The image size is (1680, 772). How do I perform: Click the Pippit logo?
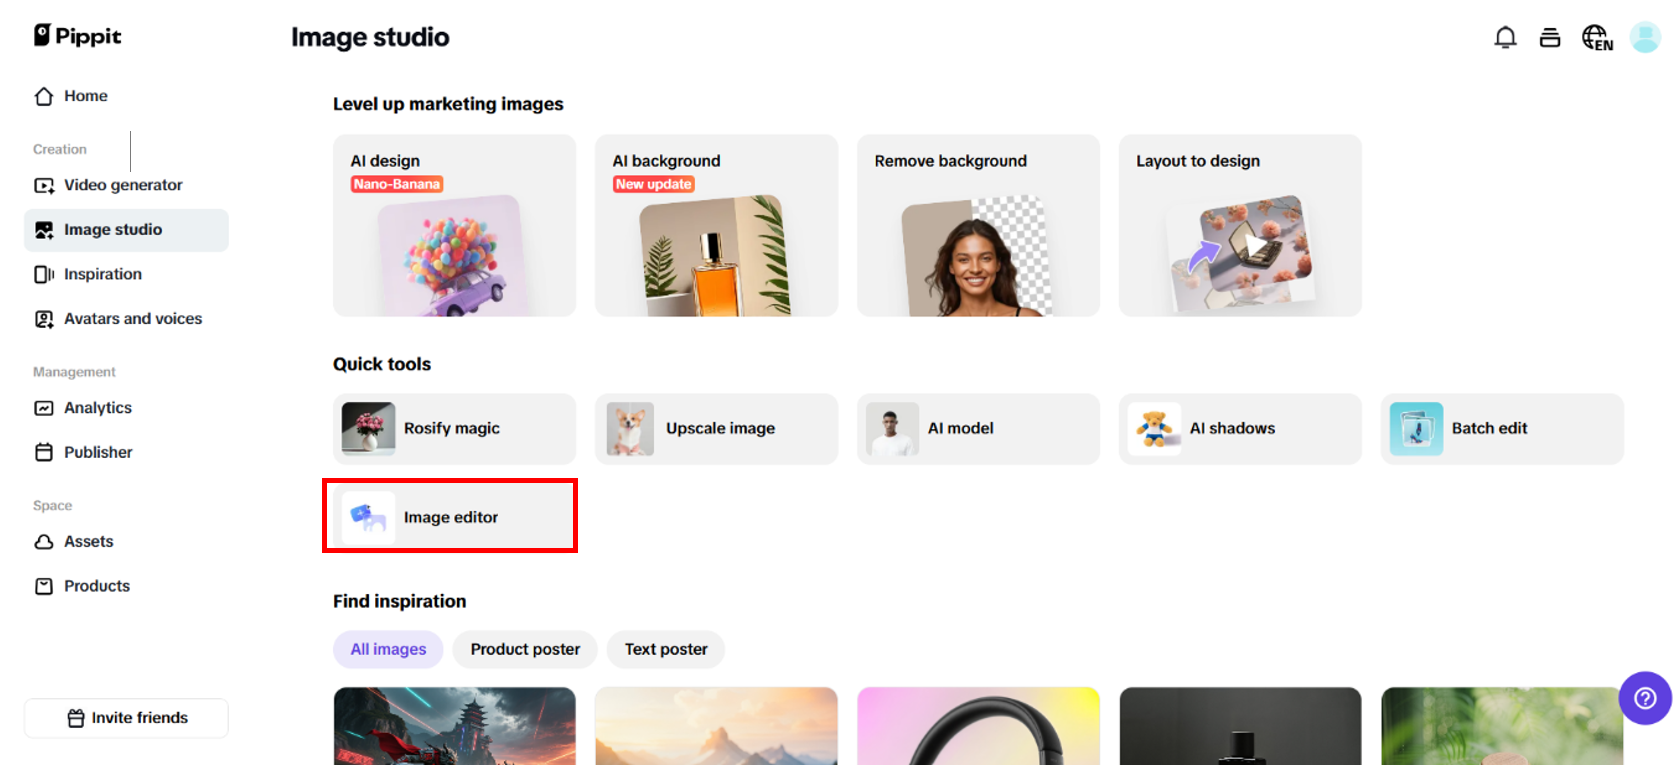click(x=78, y=36)
